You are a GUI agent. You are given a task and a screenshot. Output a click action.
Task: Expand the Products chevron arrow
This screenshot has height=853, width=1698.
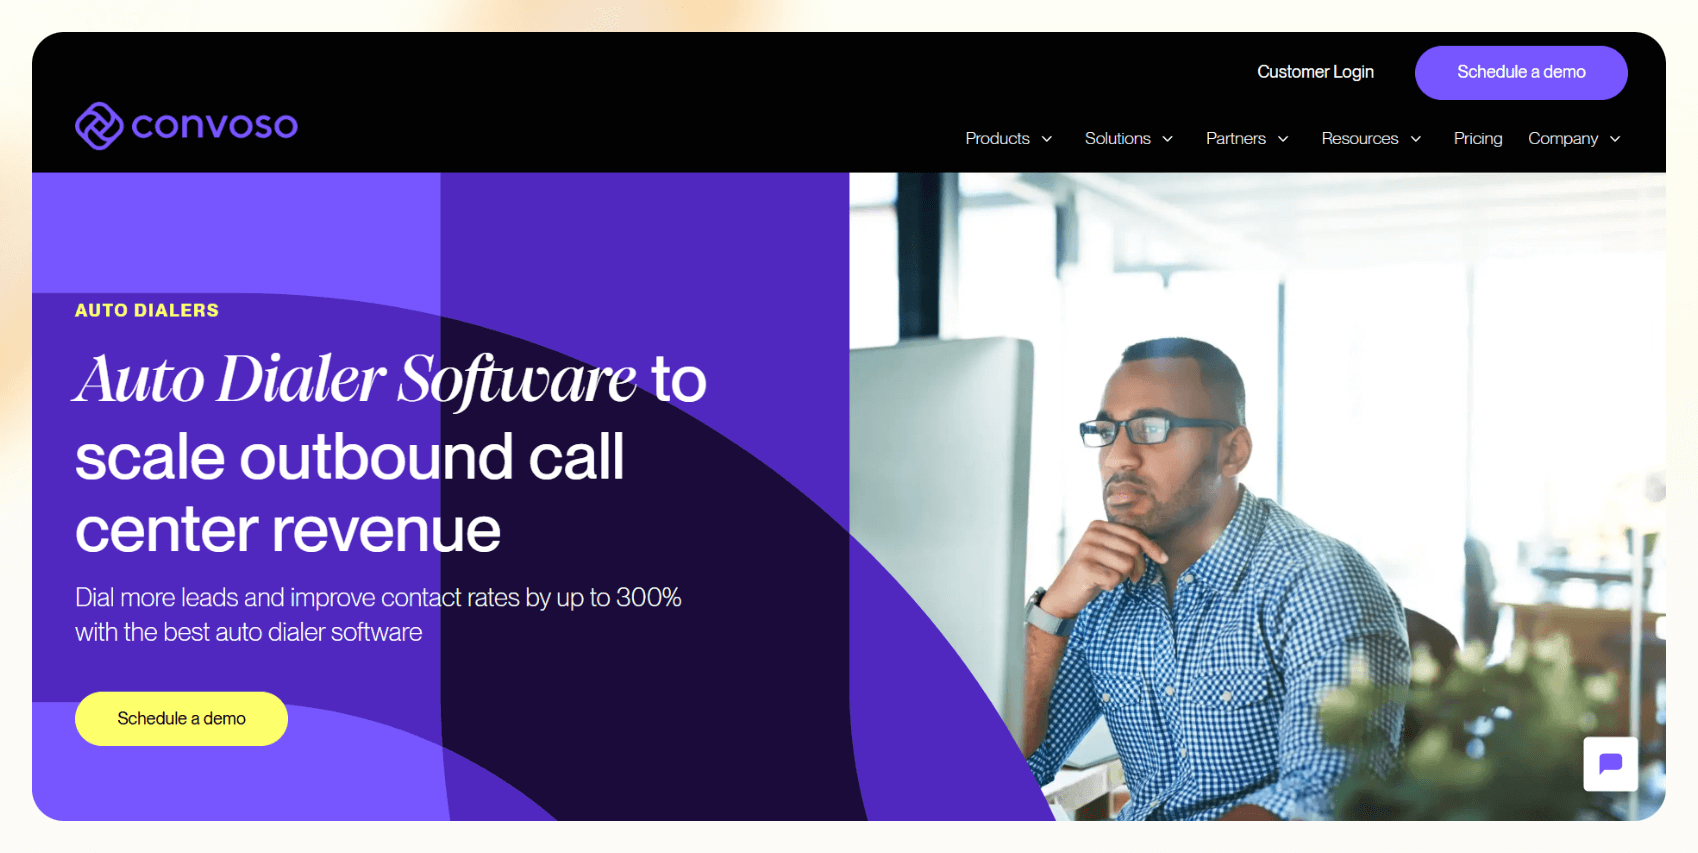[1047, 139]
